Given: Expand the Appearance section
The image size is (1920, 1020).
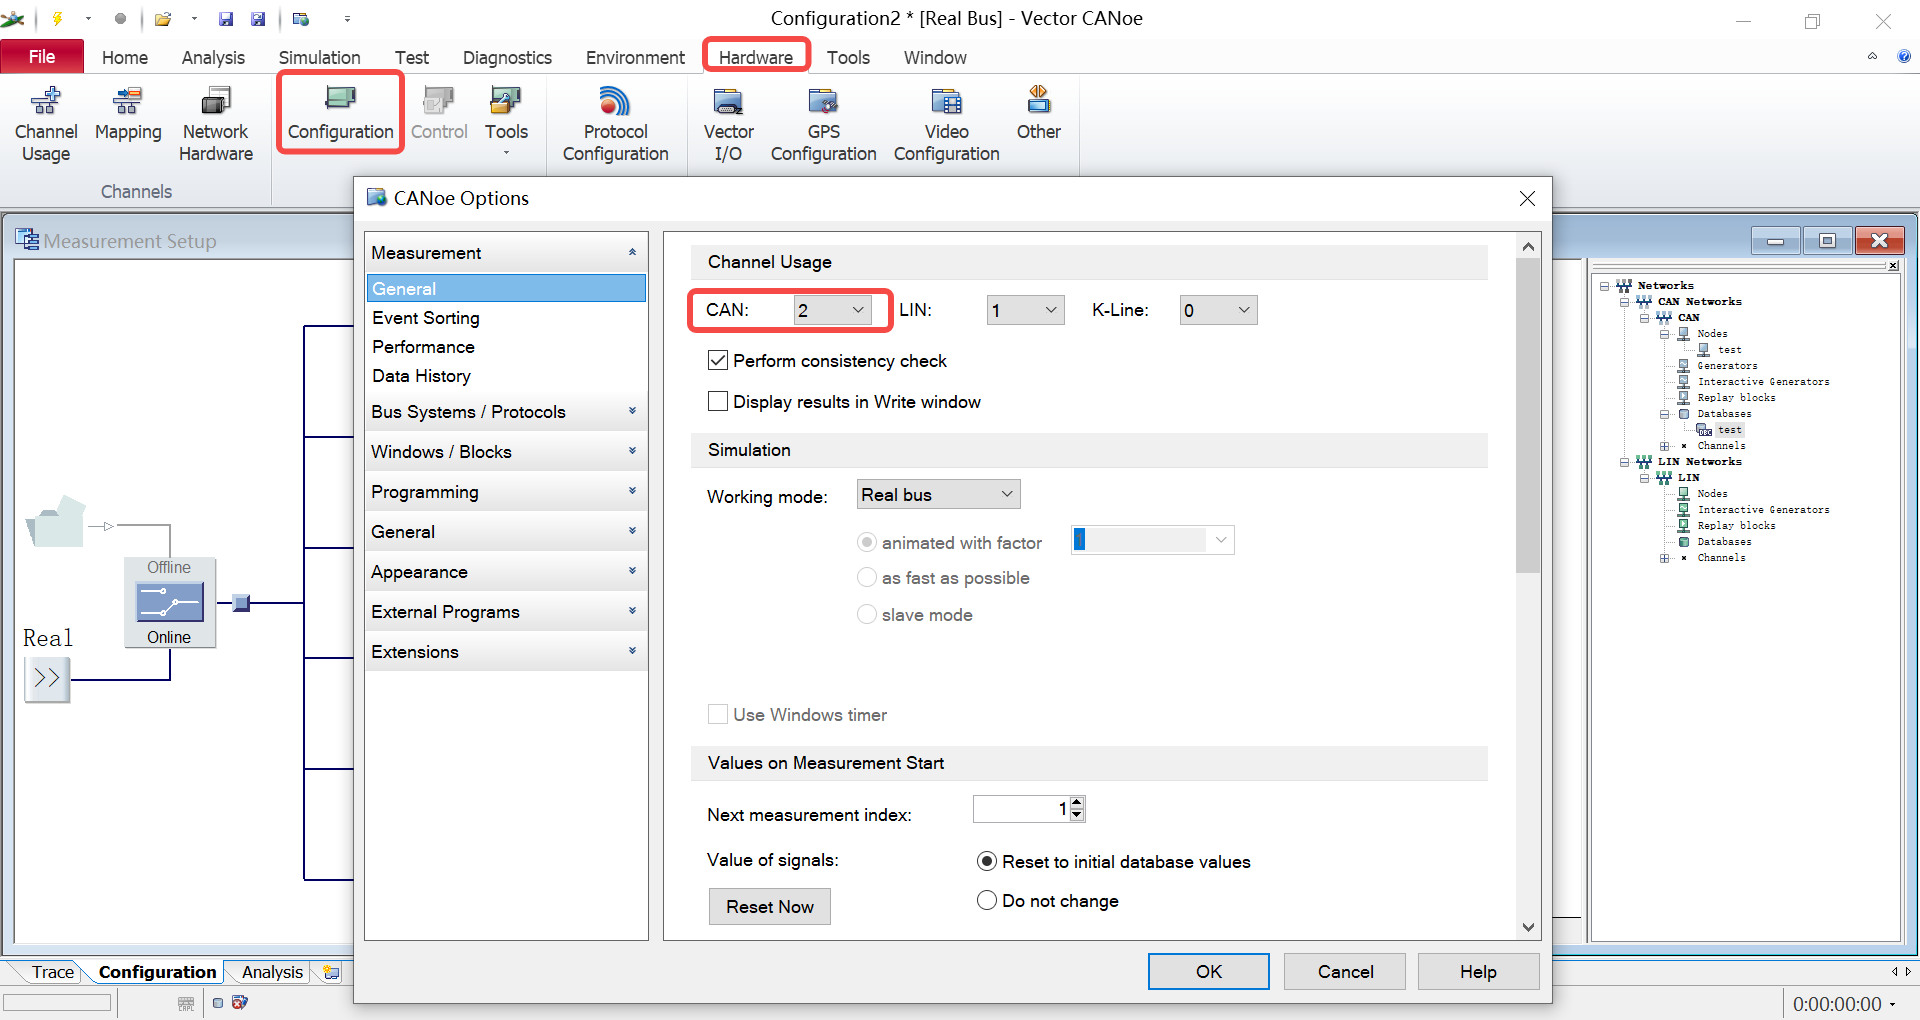Looking at the screenshot, I should point(506,571).
